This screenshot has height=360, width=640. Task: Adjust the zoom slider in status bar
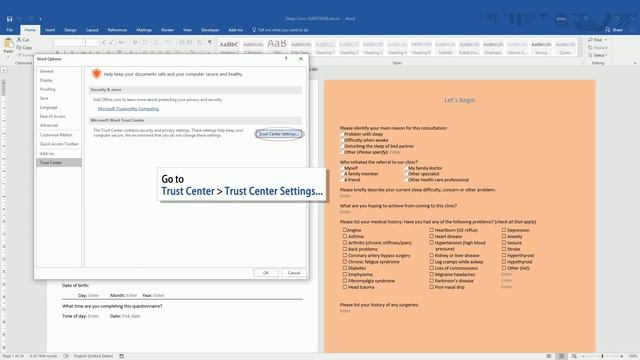coord(602,356)
